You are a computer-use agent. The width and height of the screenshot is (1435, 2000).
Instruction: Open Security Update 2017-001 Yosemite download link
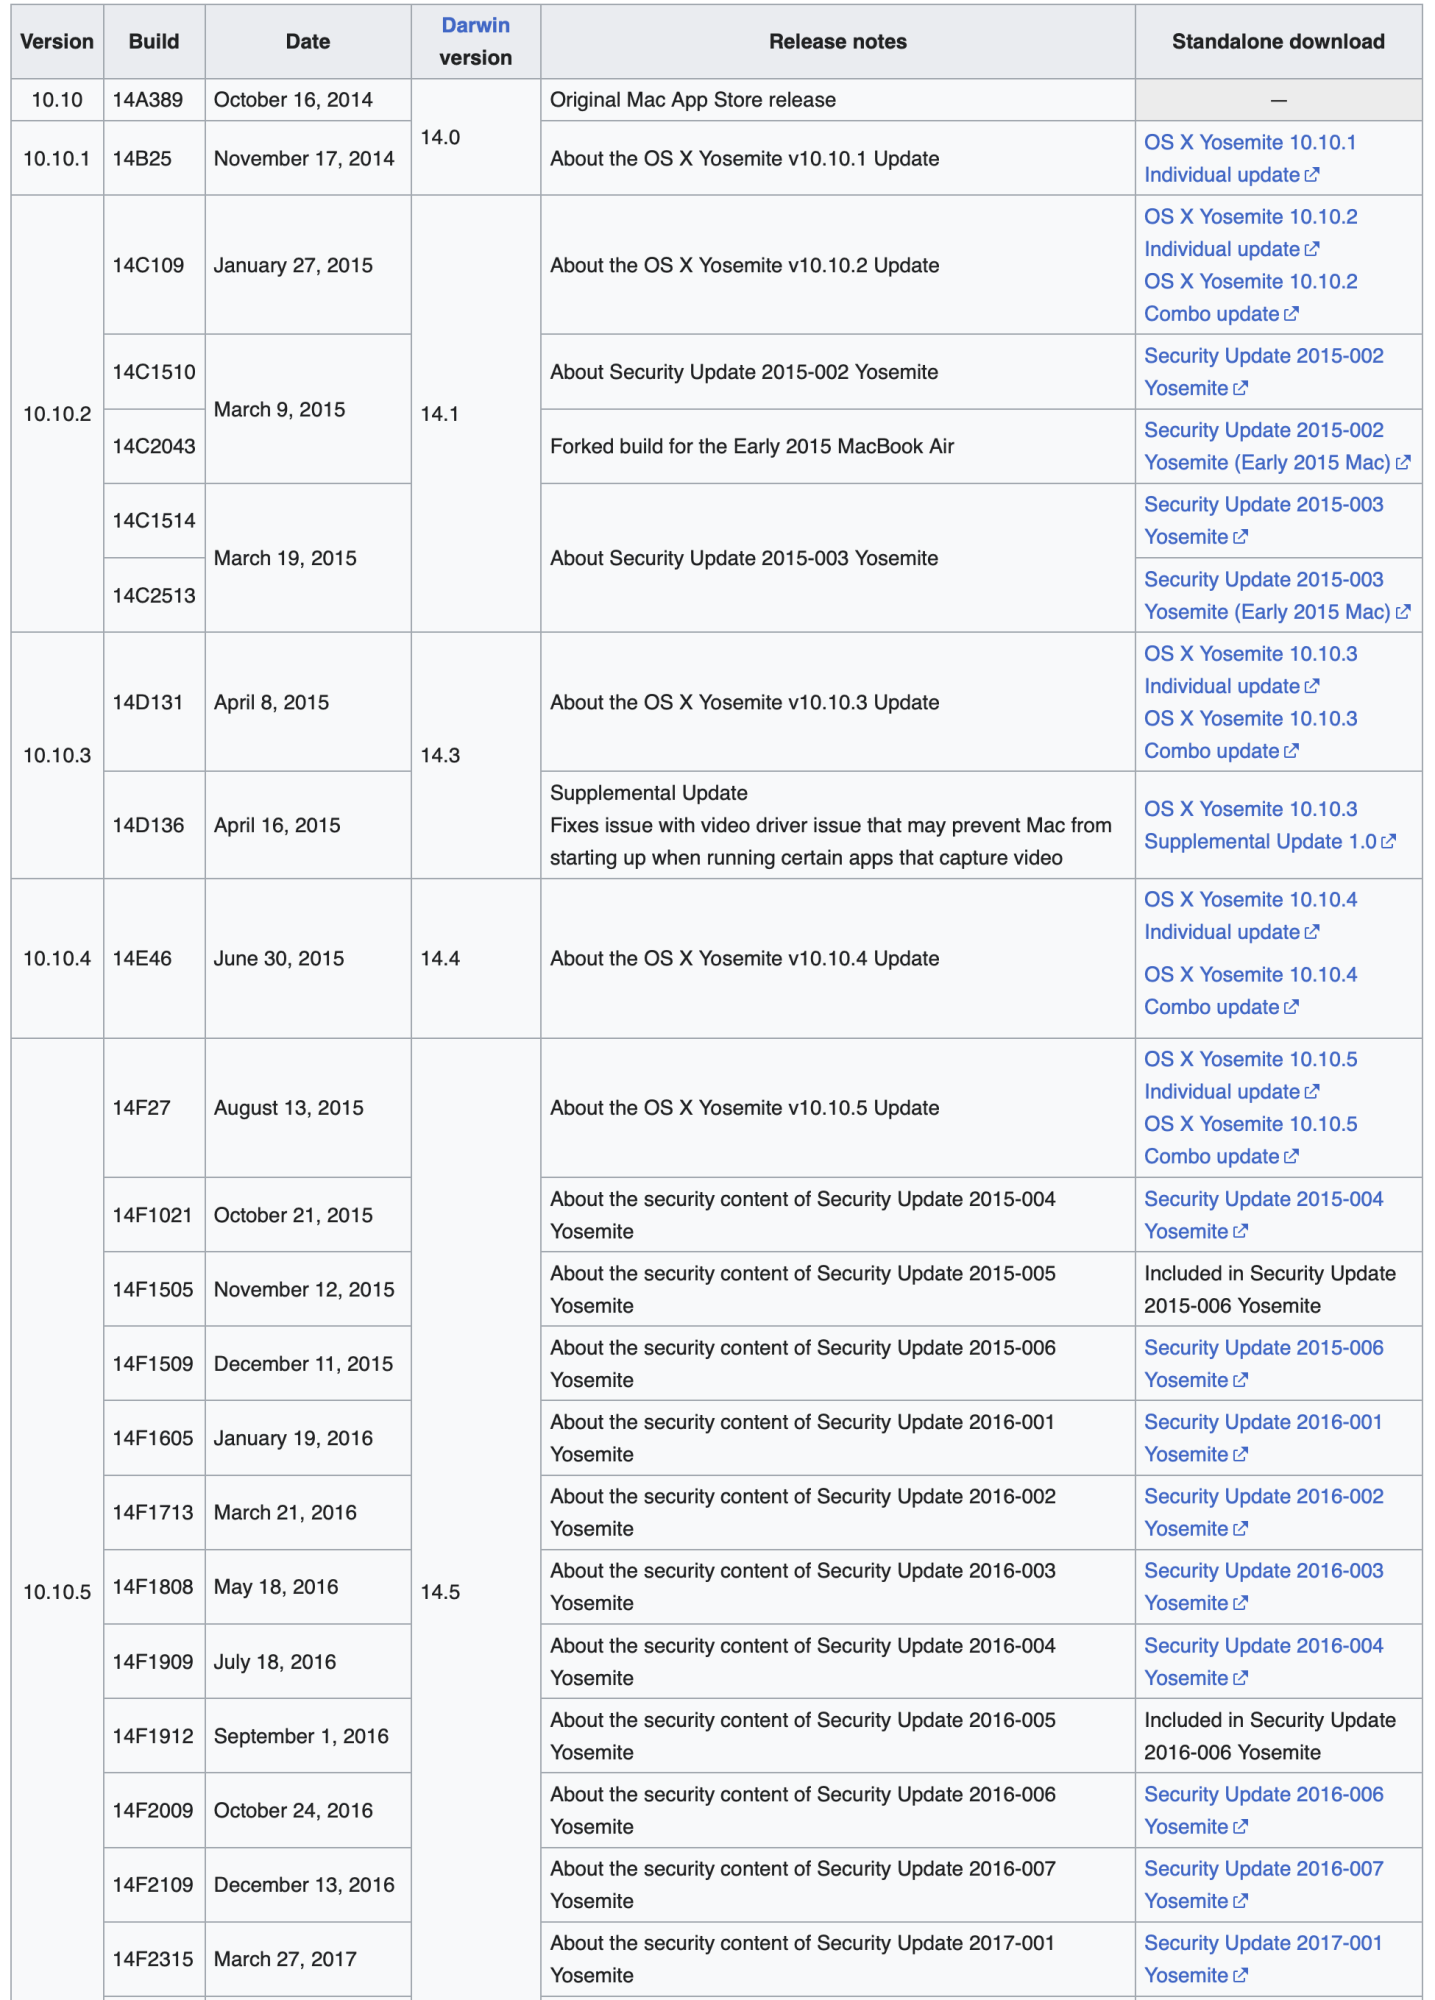pos(1263,1959)
